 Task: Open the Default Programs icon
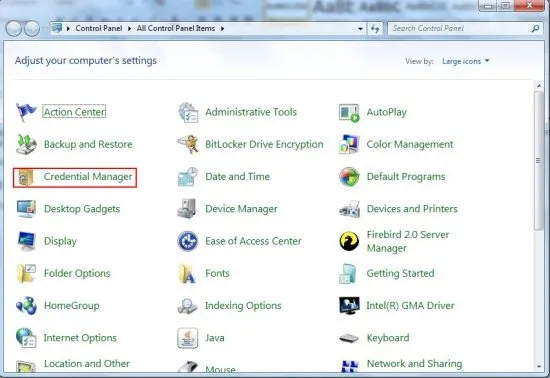tap(349, 177)
